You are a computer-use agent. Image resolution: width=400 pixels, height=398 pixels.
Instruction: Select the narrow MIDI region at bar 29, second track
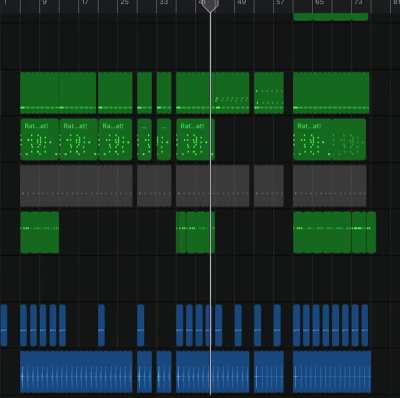[144, 139]
